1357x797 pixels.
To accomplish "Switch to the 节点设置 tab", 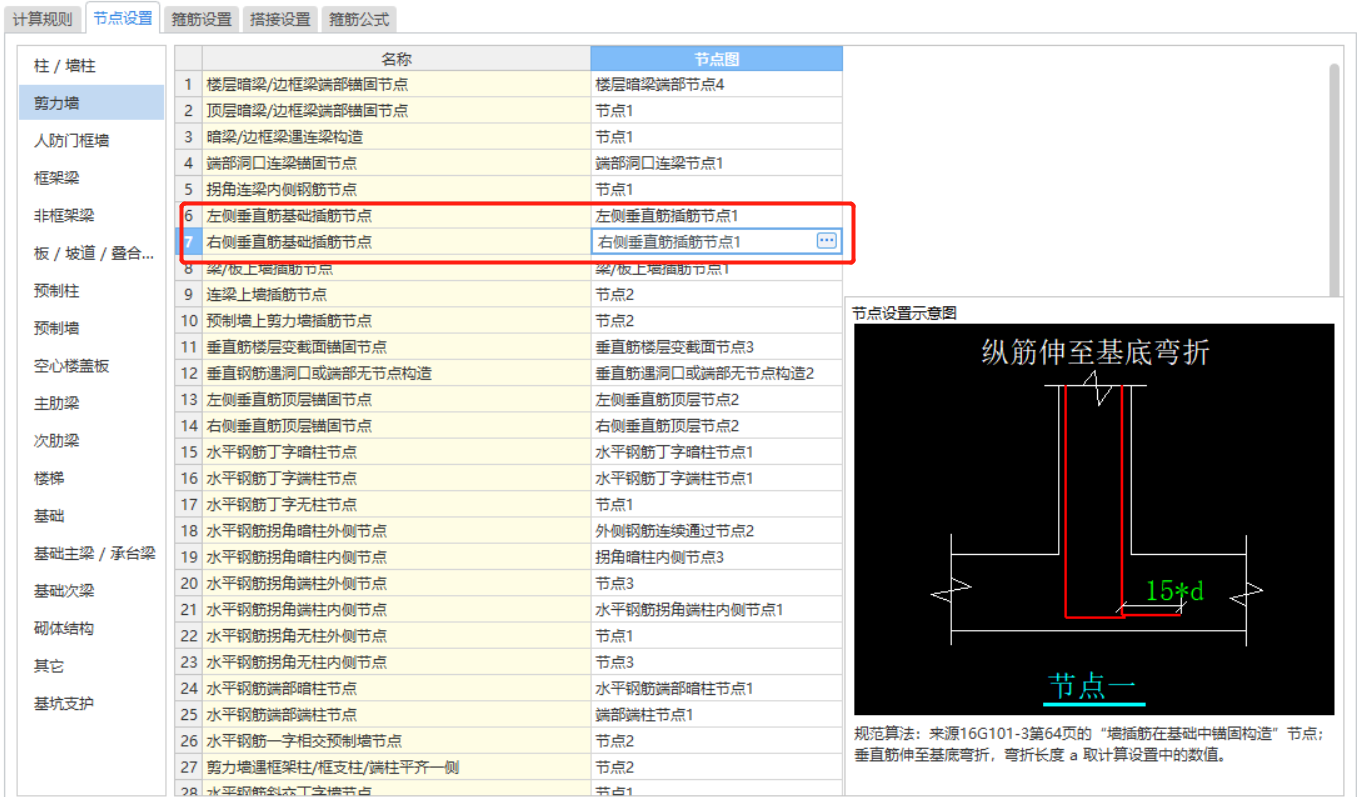I will (x=123, y=18).
